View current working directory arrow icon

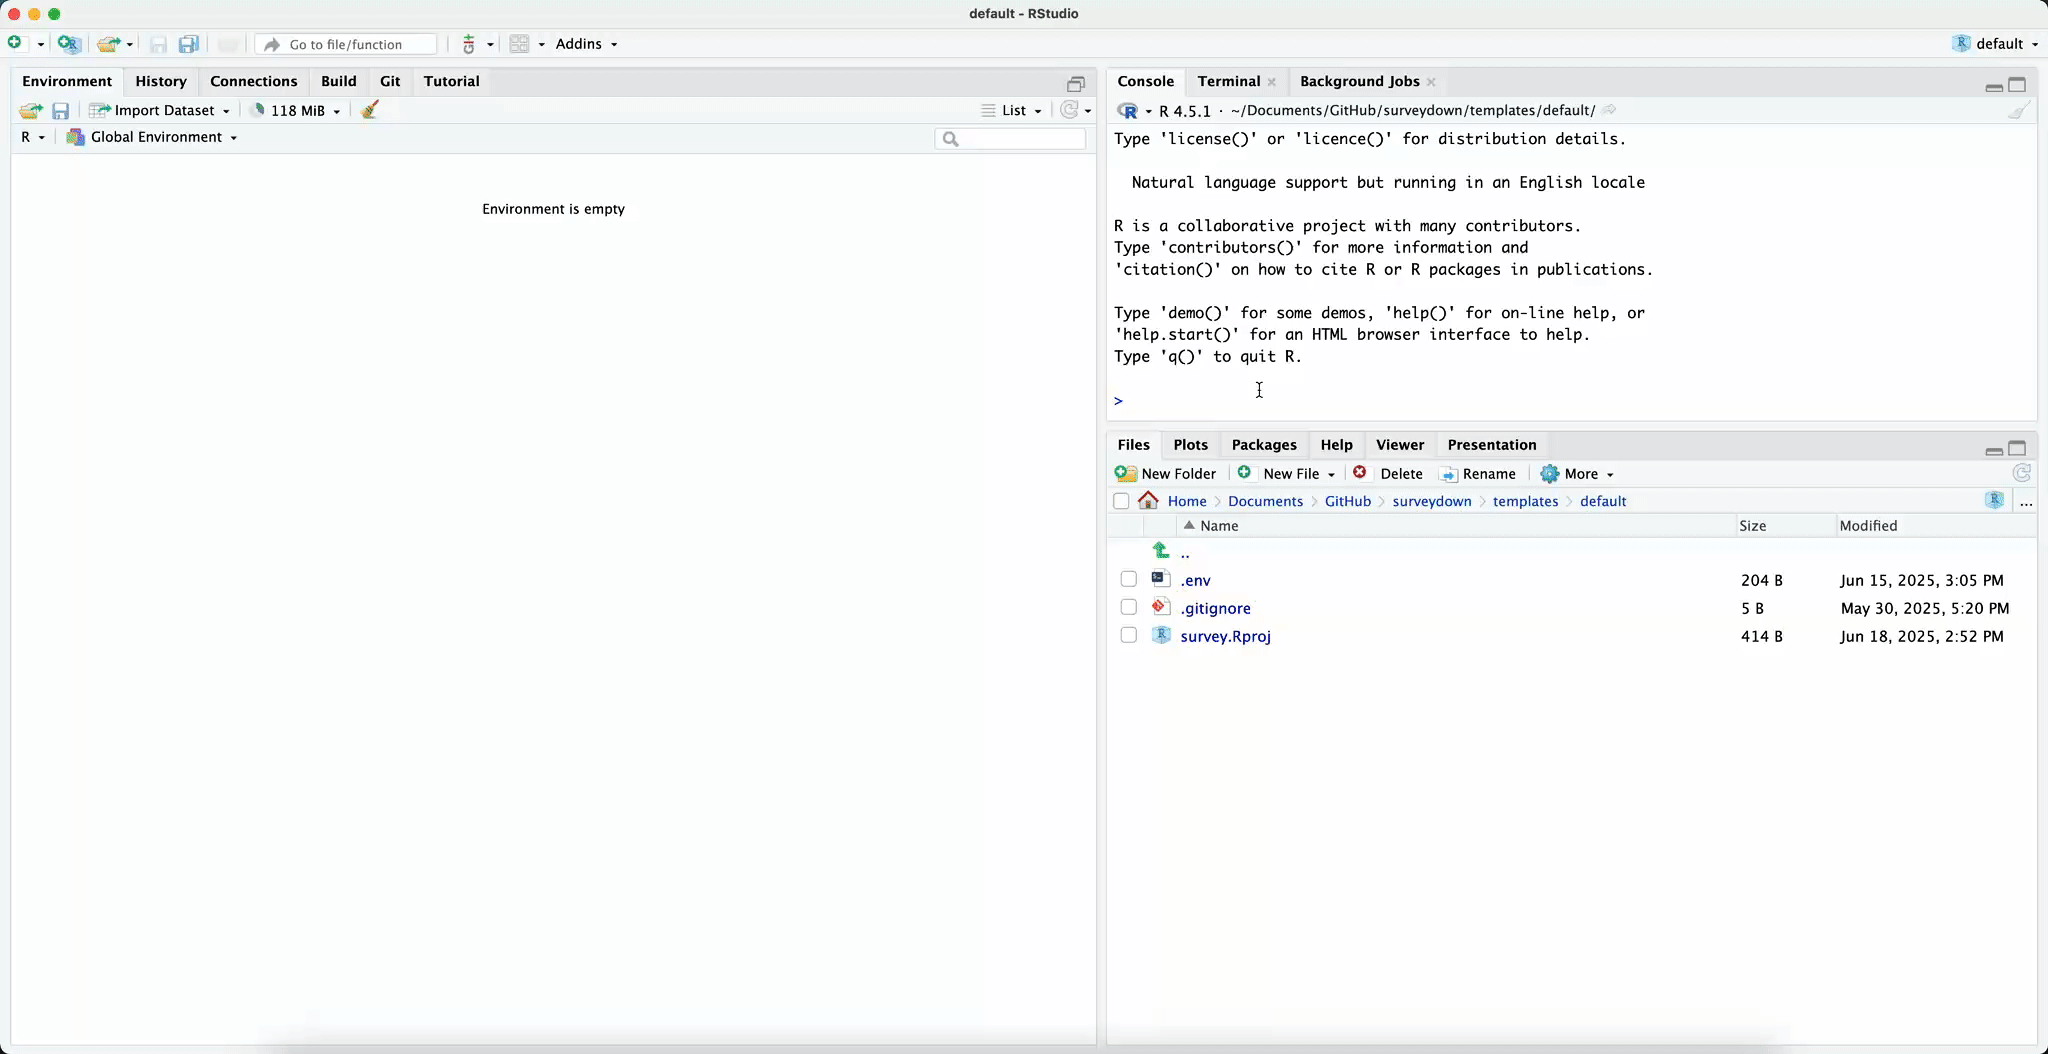point(1609,110)
